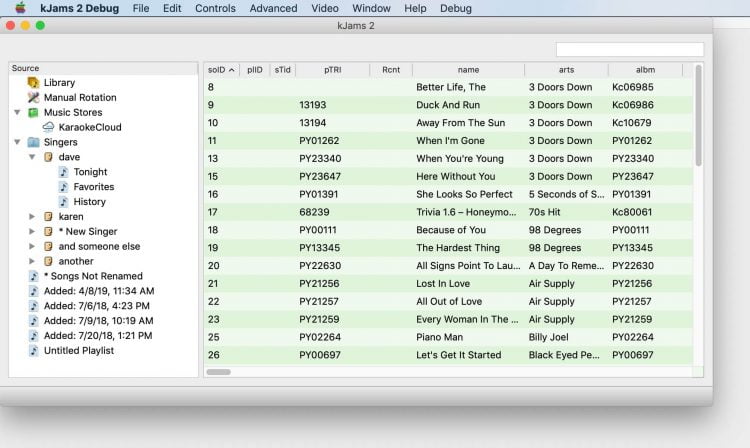Expand the 'another' singer entry
The image size is (750, 448).
coord(32,261)
